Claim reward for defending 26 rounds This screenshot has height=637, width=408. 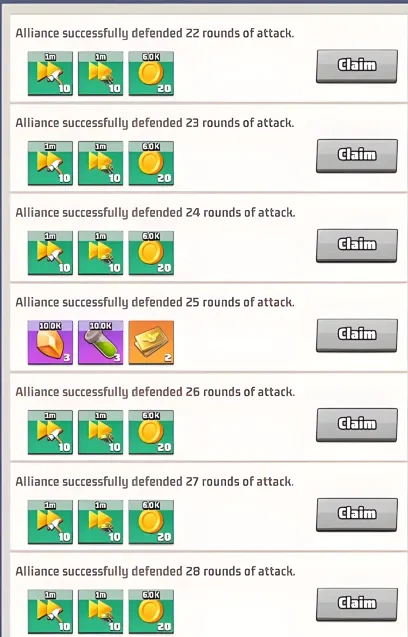pos(357,425)
